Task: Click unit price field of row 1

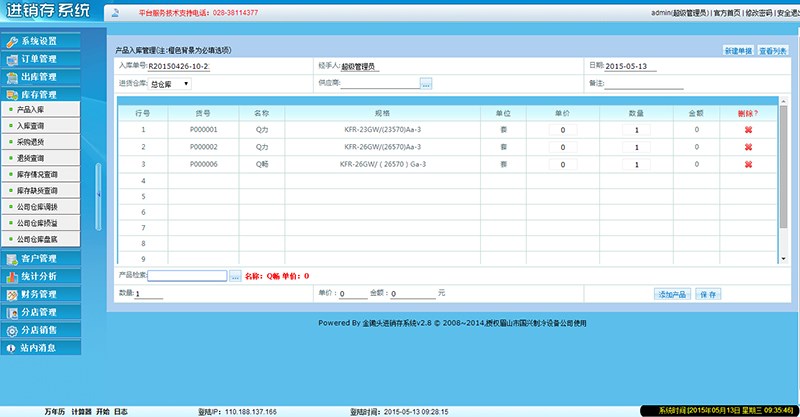Action: 563,130
